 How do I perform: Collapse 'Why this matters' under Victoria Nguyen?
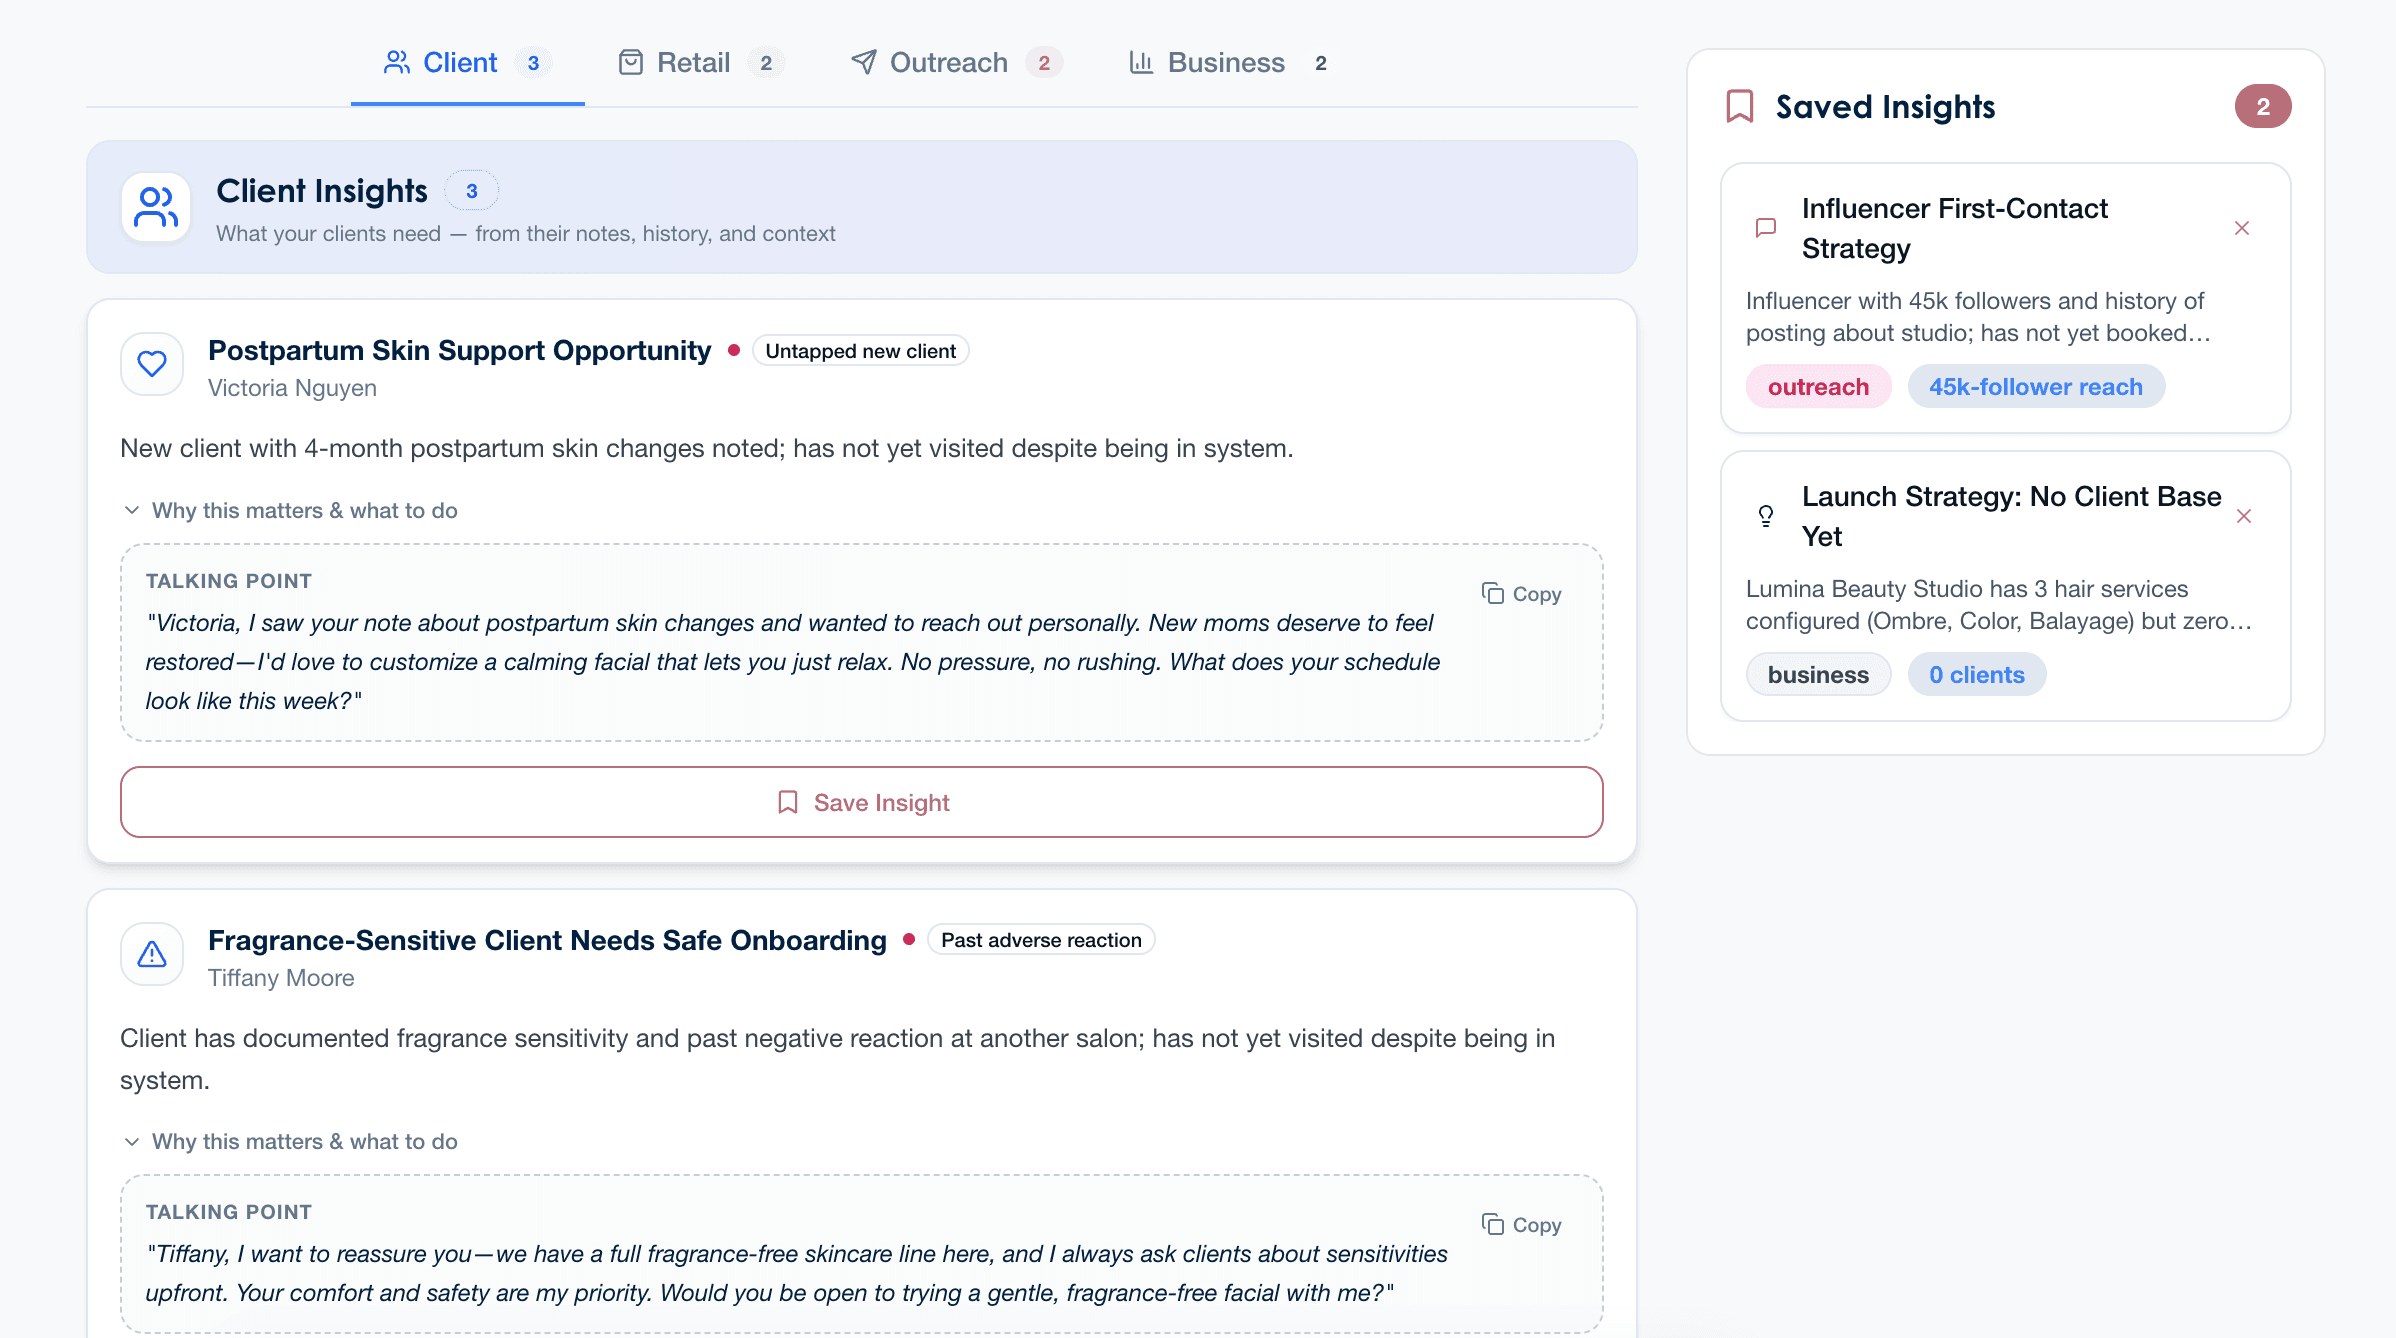(290, 510)
